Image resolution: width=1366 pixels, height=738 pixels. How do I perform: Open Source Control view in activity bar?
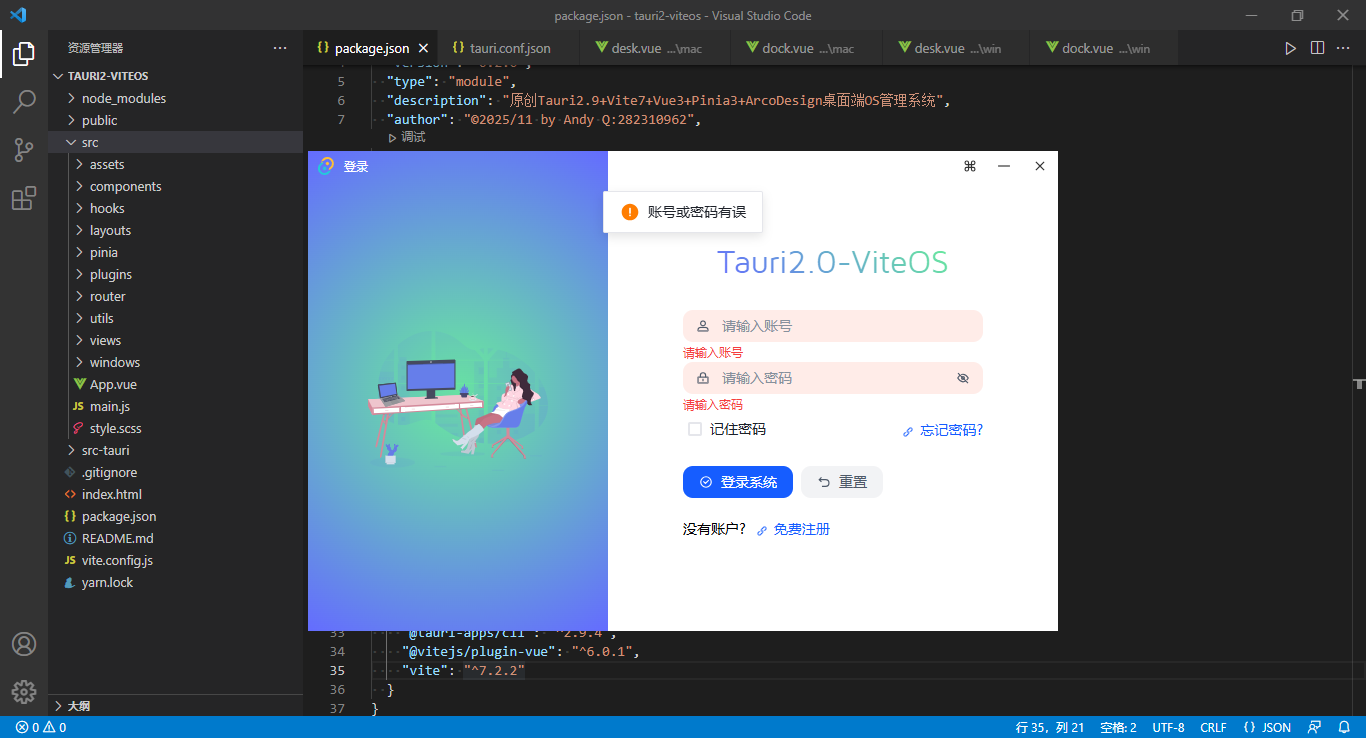[x=24, y=150]
